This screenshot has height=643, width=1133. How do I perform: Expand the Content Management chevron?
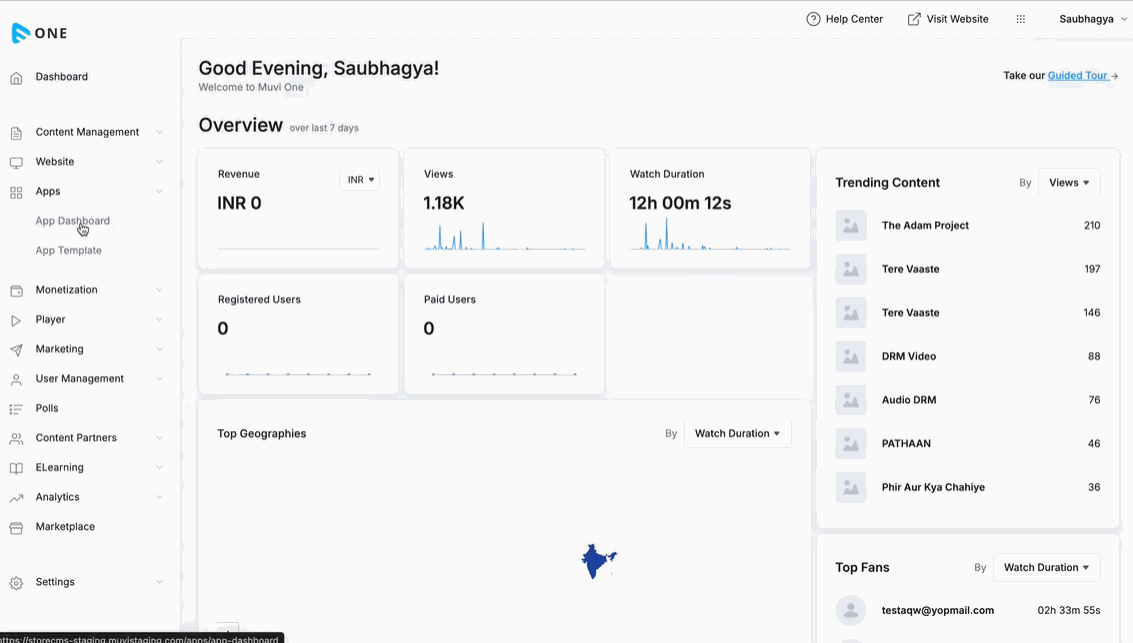tap(160, 132)
